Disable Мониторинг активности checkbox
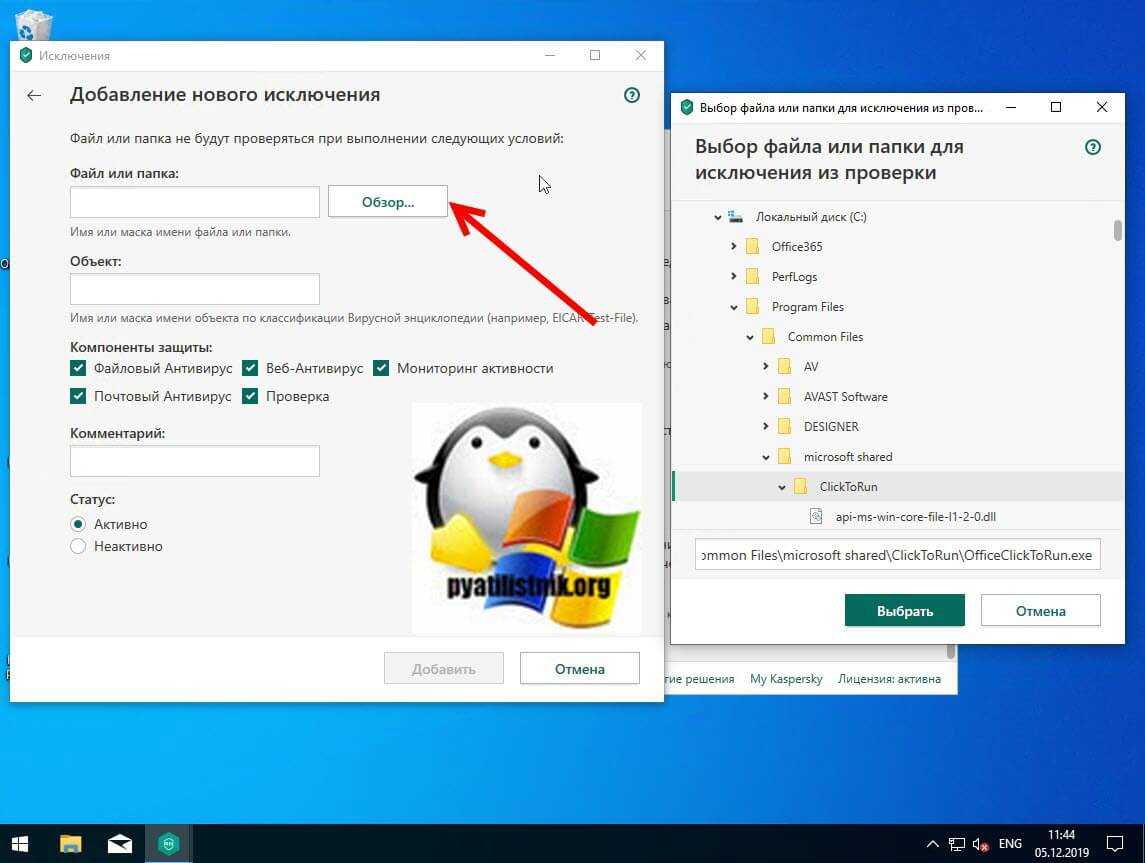Screen dimensions: 1145x863 point(381,368)
